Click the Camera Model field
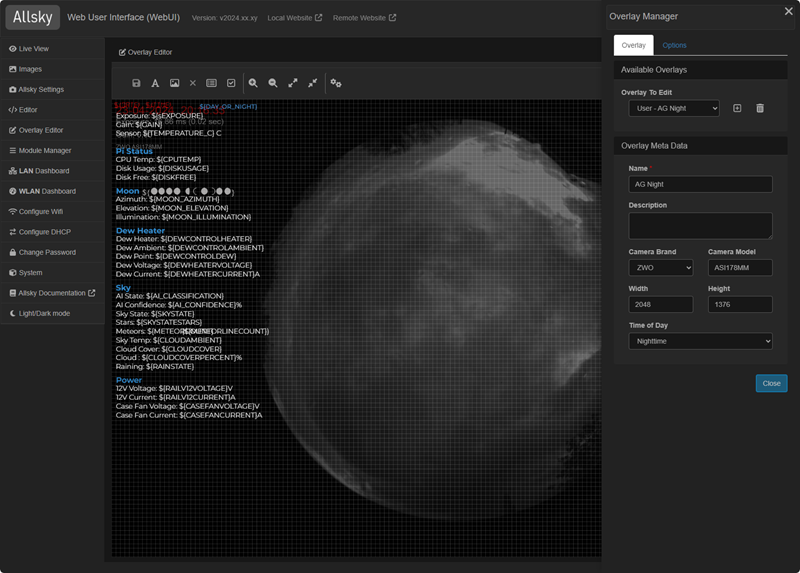 pos(740,268)
